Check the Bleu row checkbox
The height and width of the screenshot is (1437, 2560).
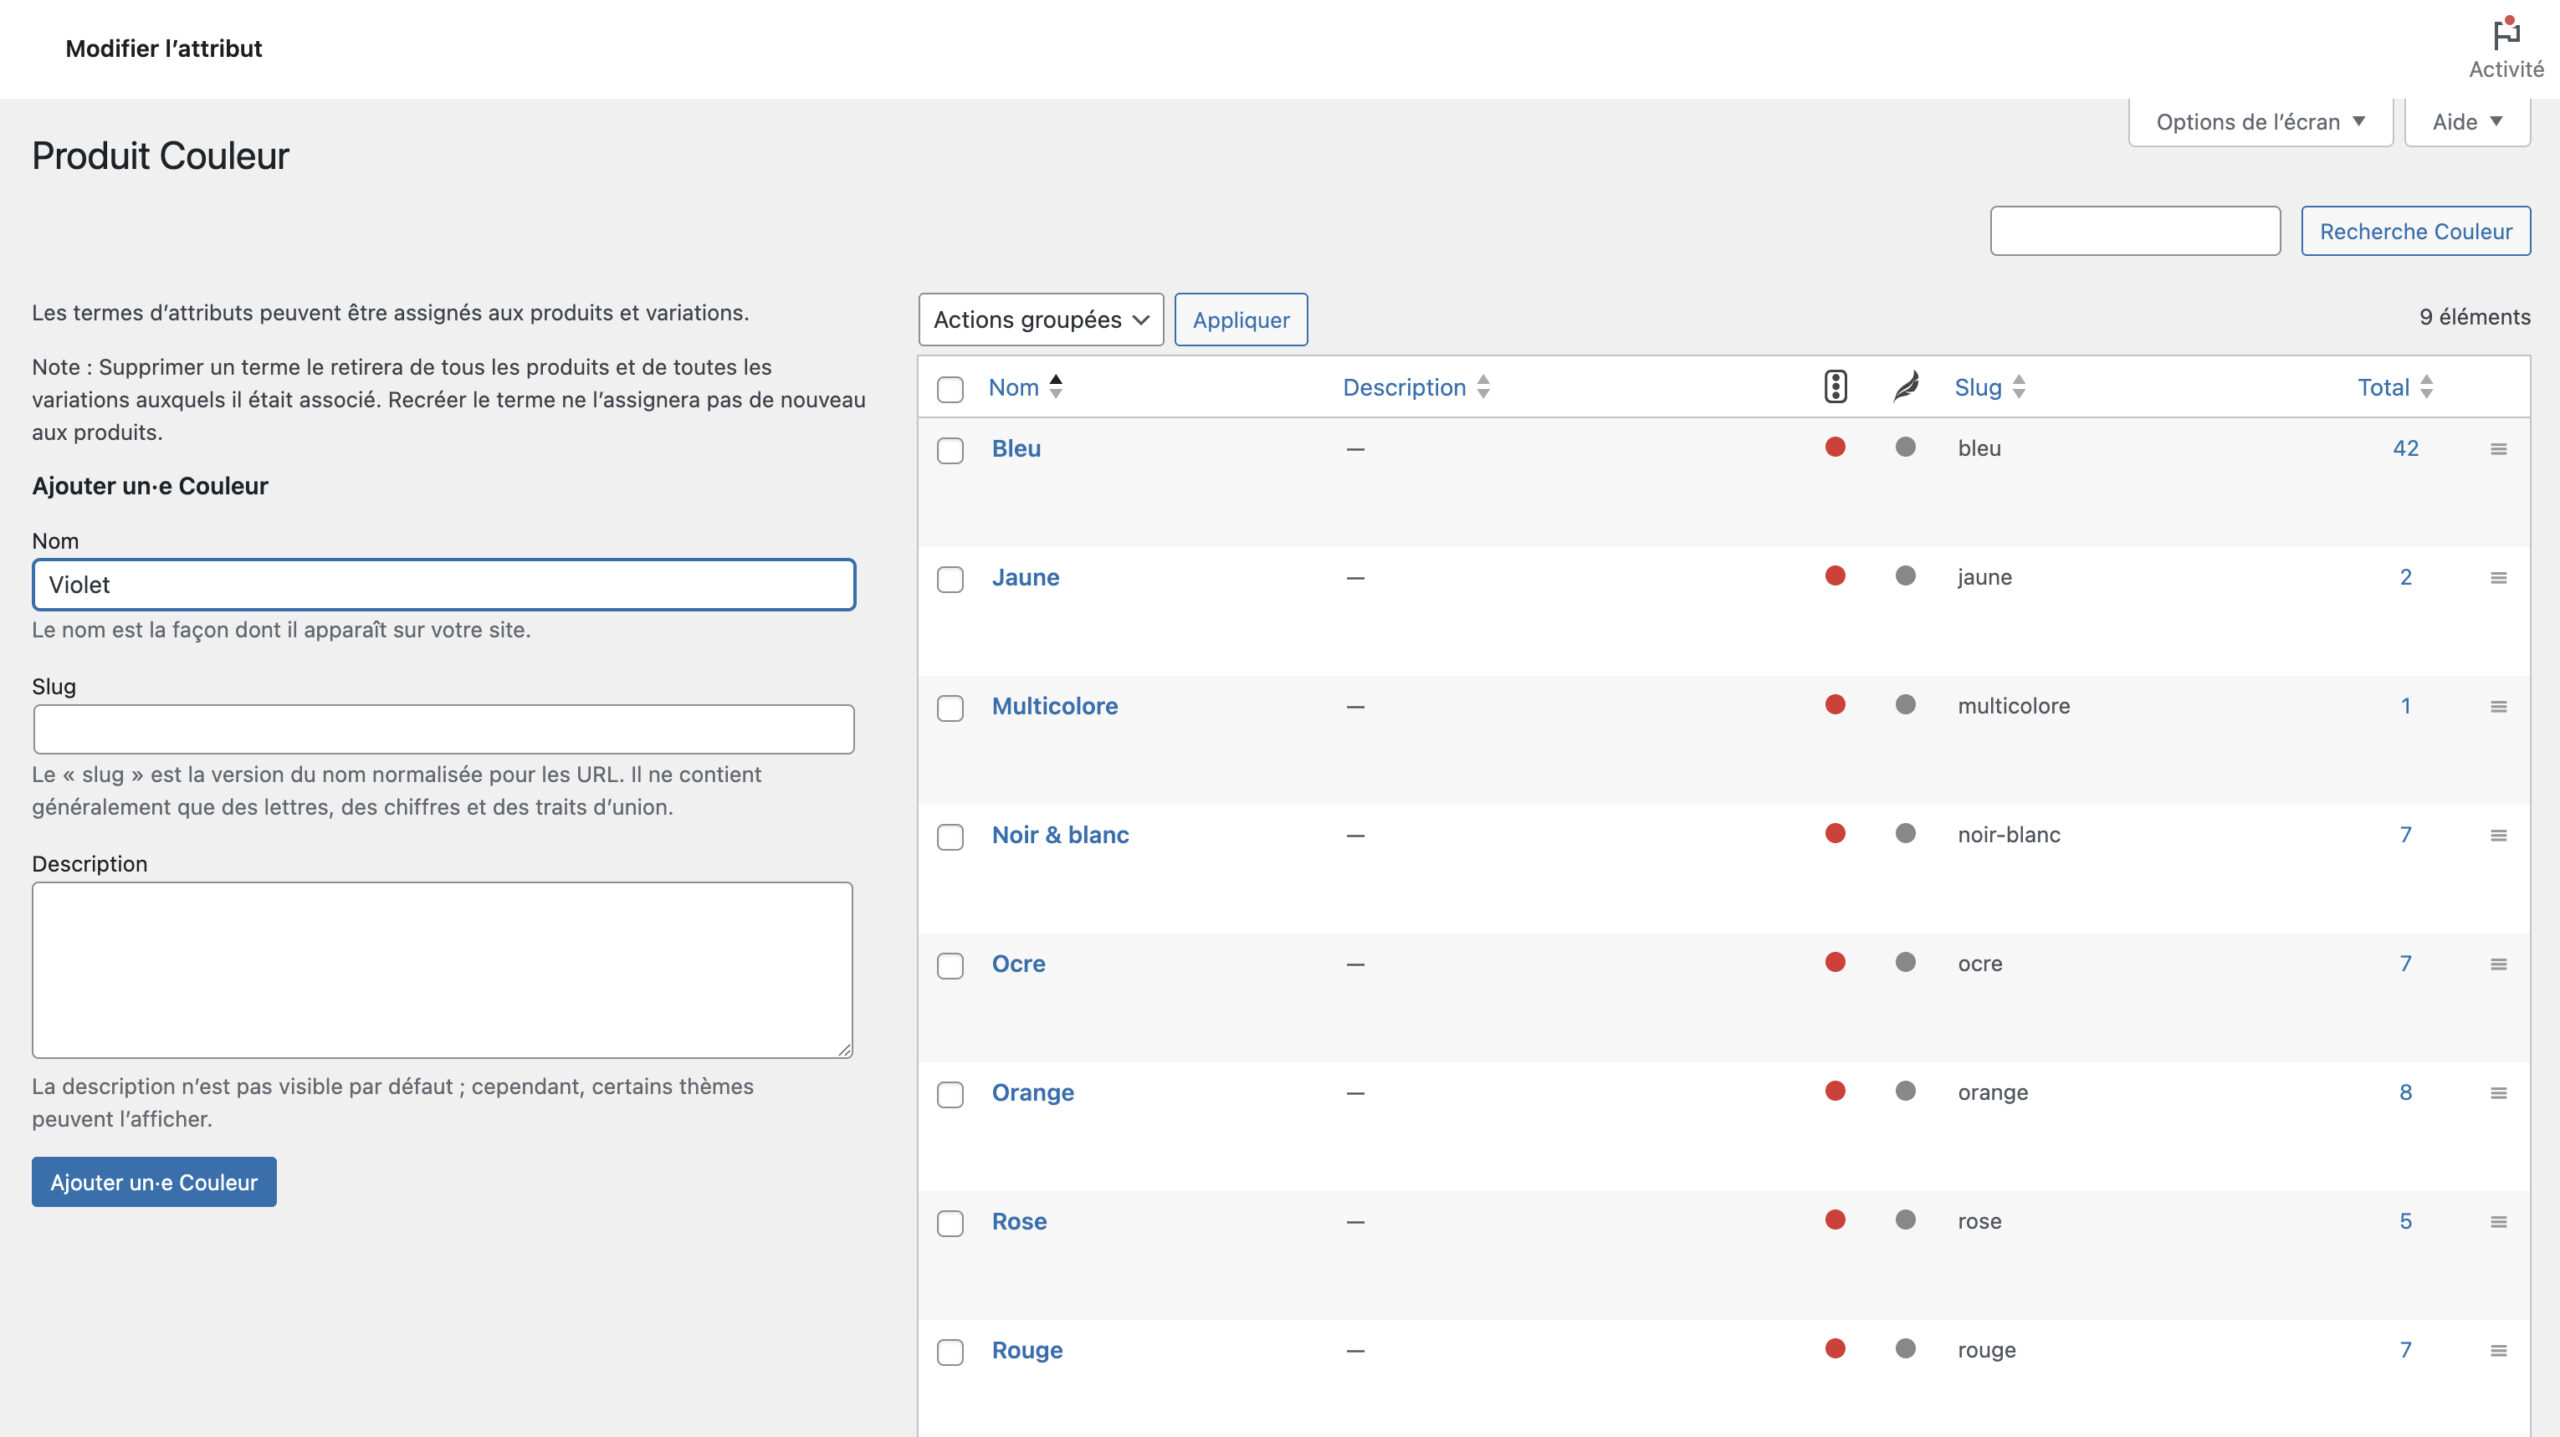click(950, 450)
